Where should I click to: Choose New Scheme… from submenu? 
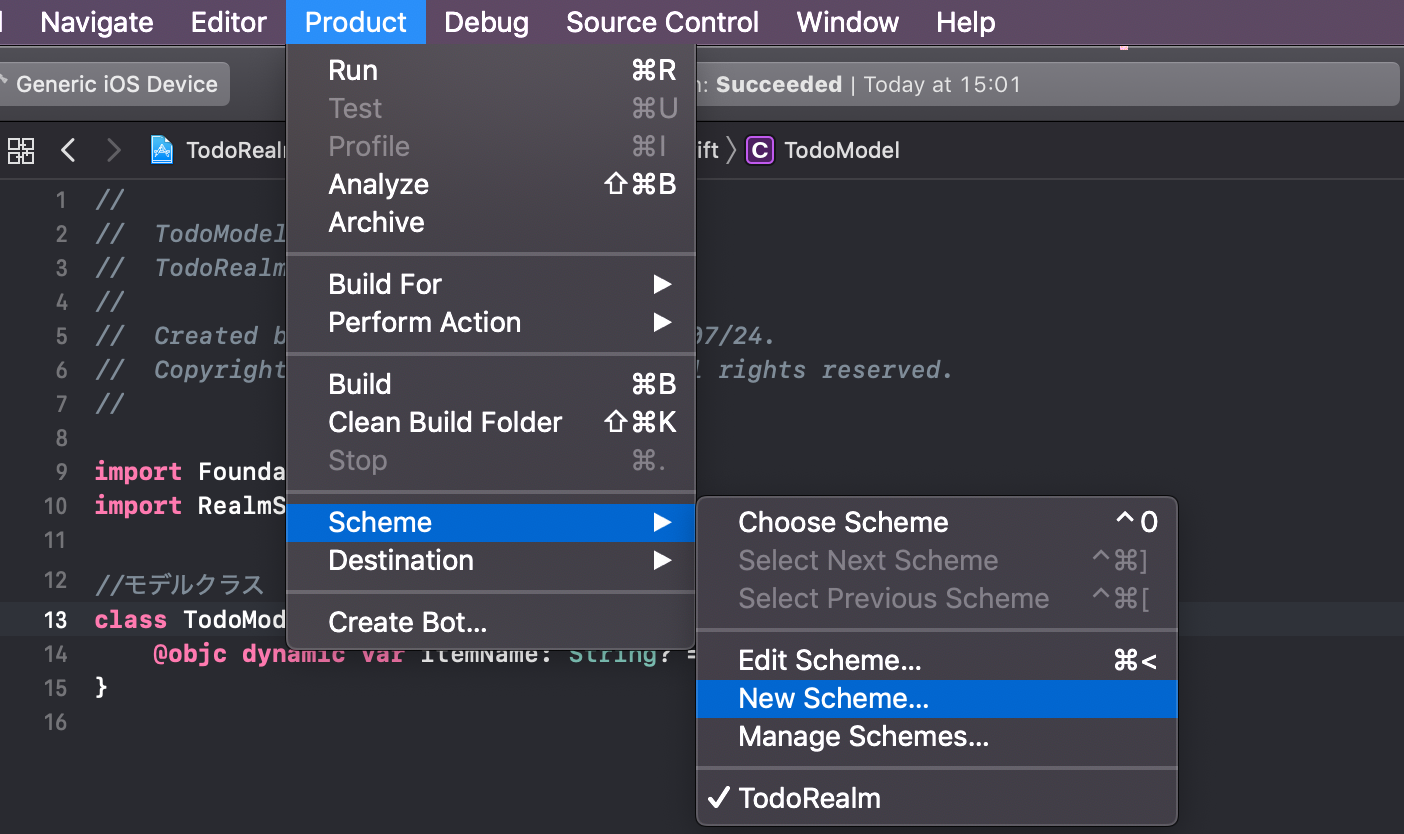(x=833, y=698)
